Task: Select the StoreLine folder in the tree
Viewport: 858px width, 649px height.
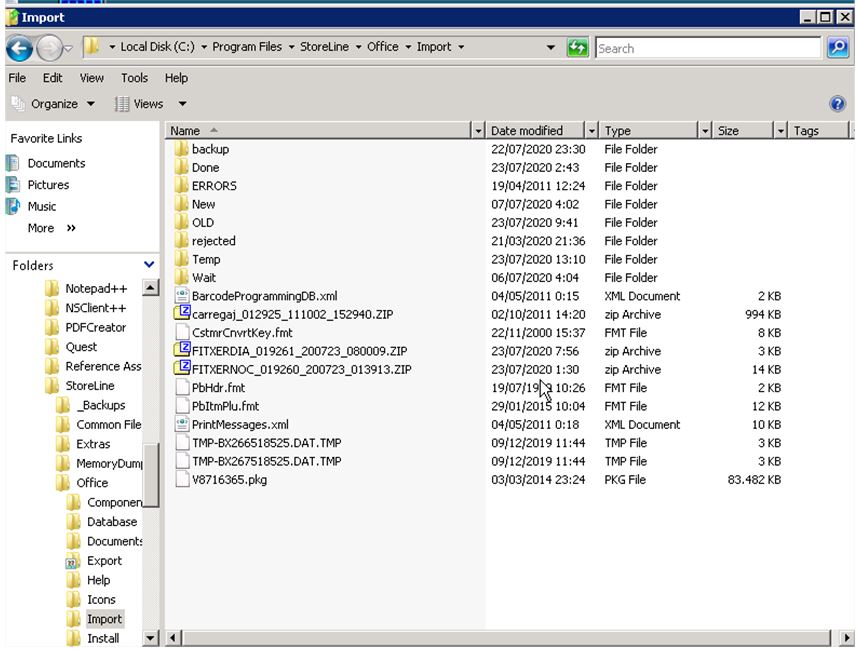Action: click(x=89, y=386)
